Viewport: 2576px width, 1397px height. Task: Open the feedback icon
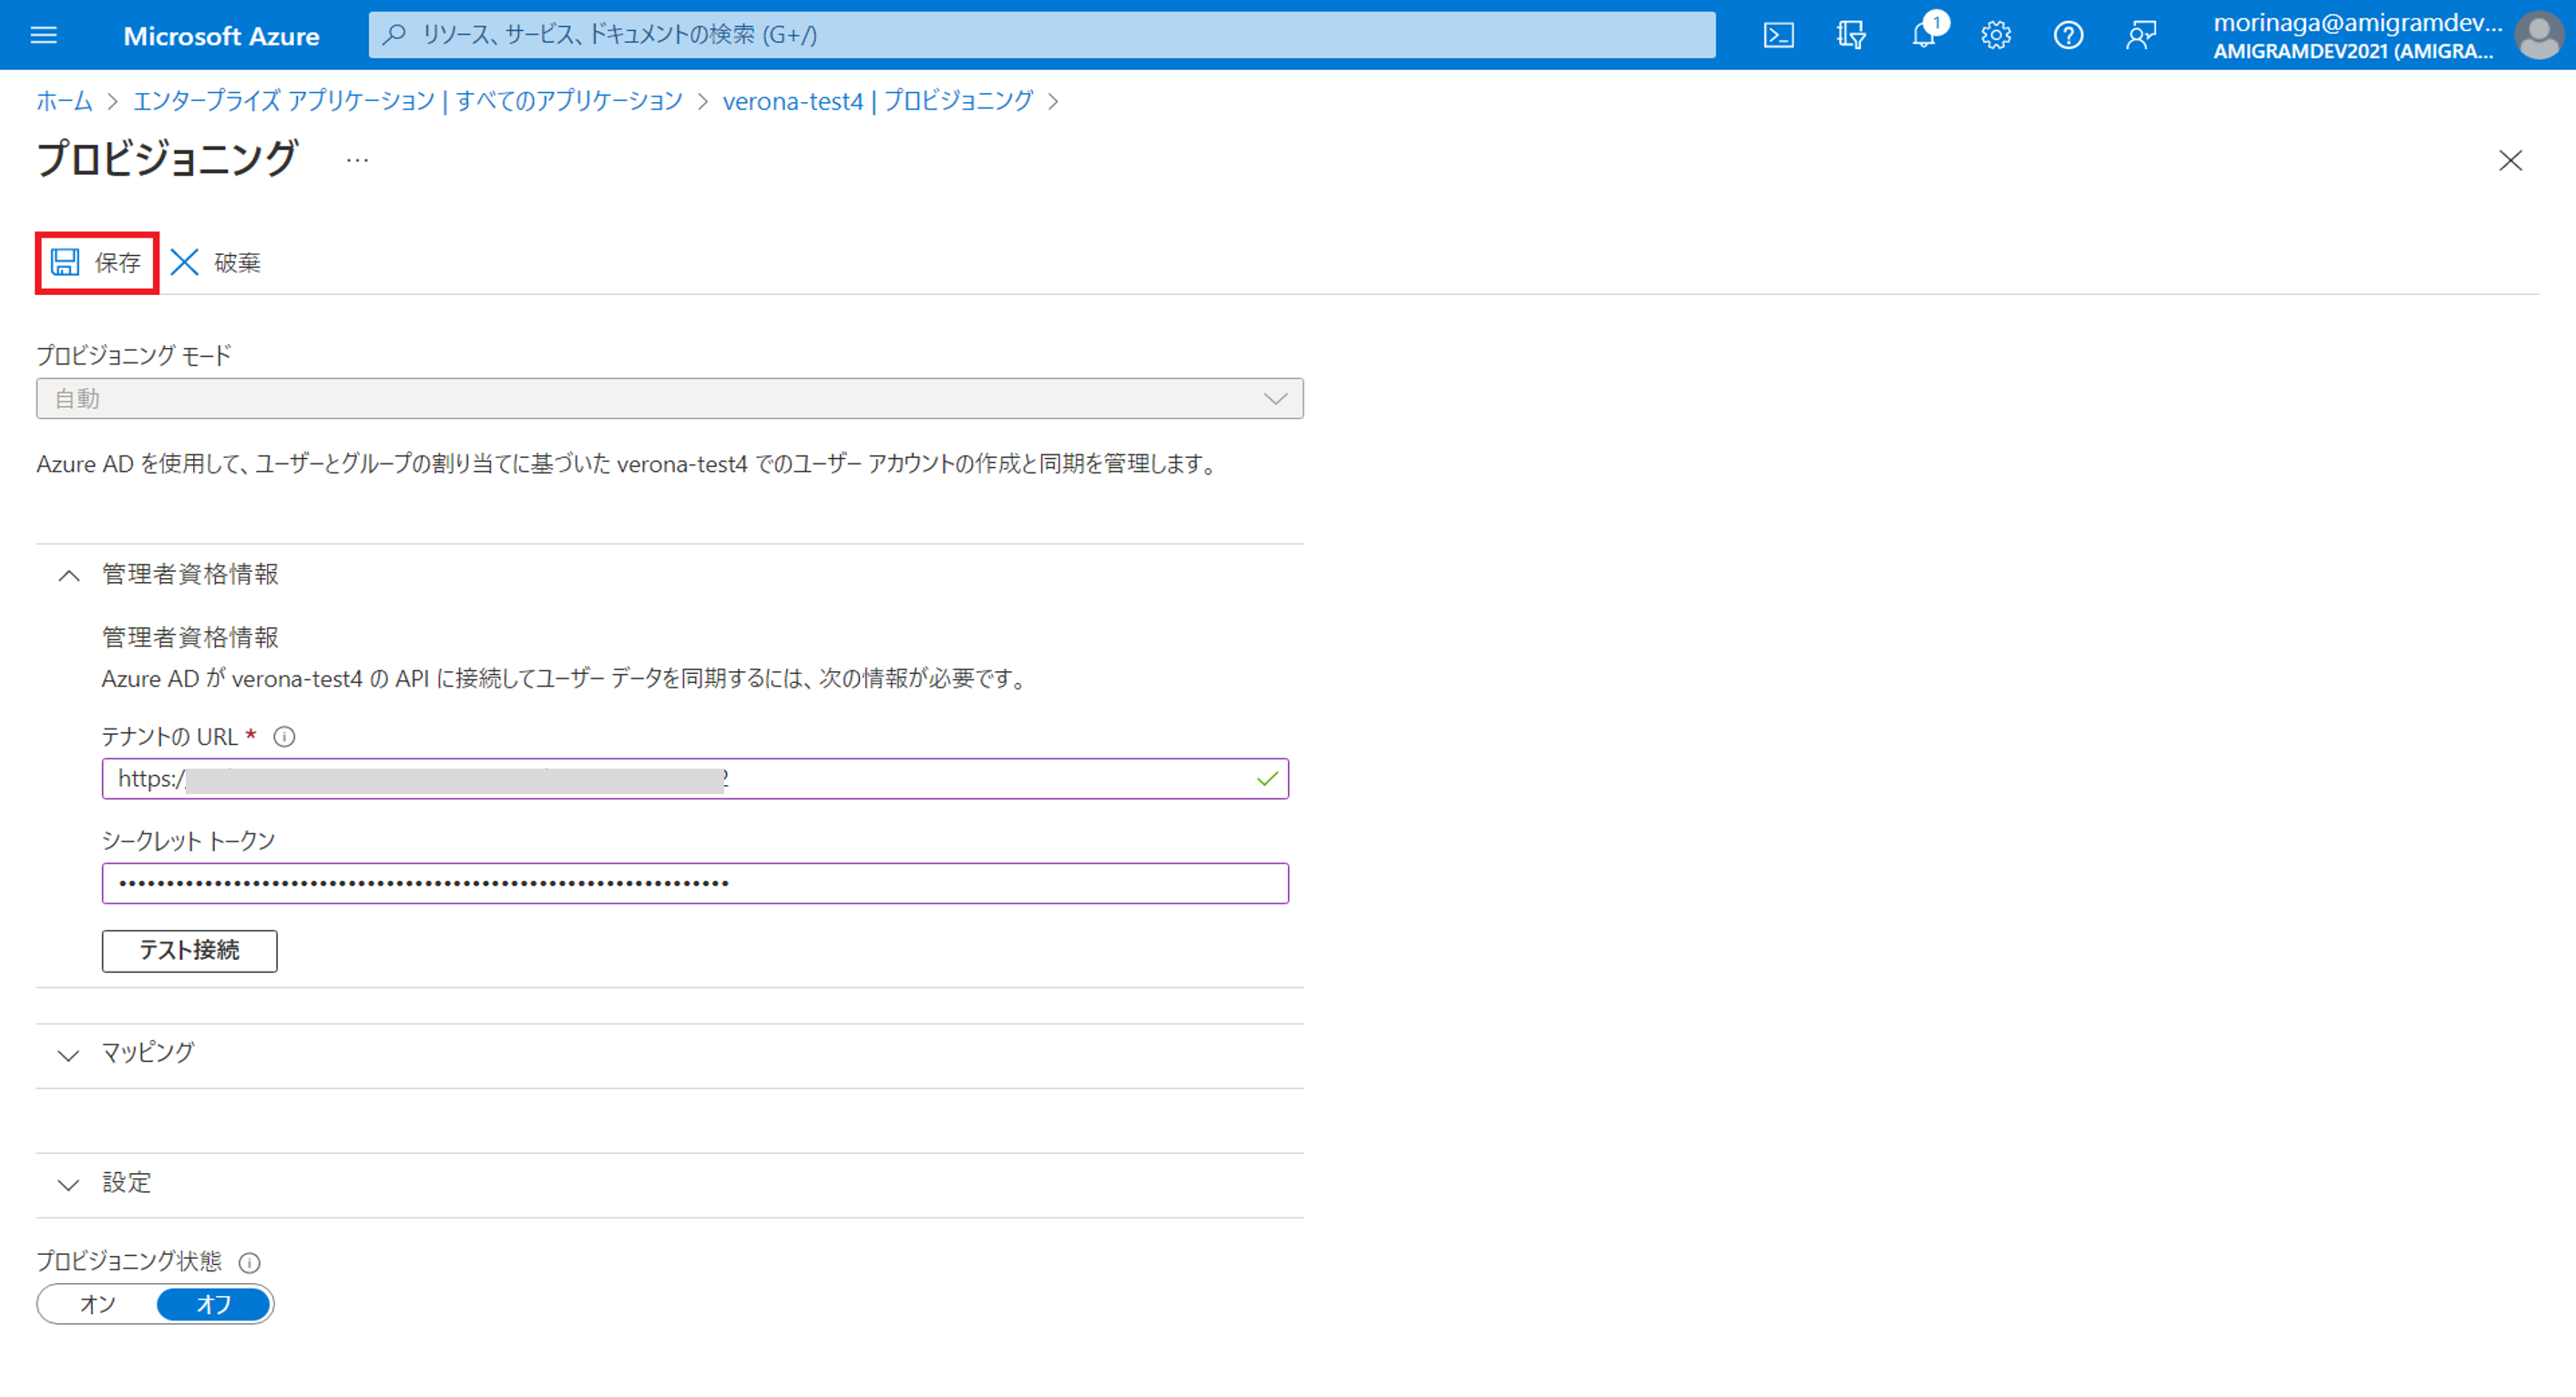2141,35
